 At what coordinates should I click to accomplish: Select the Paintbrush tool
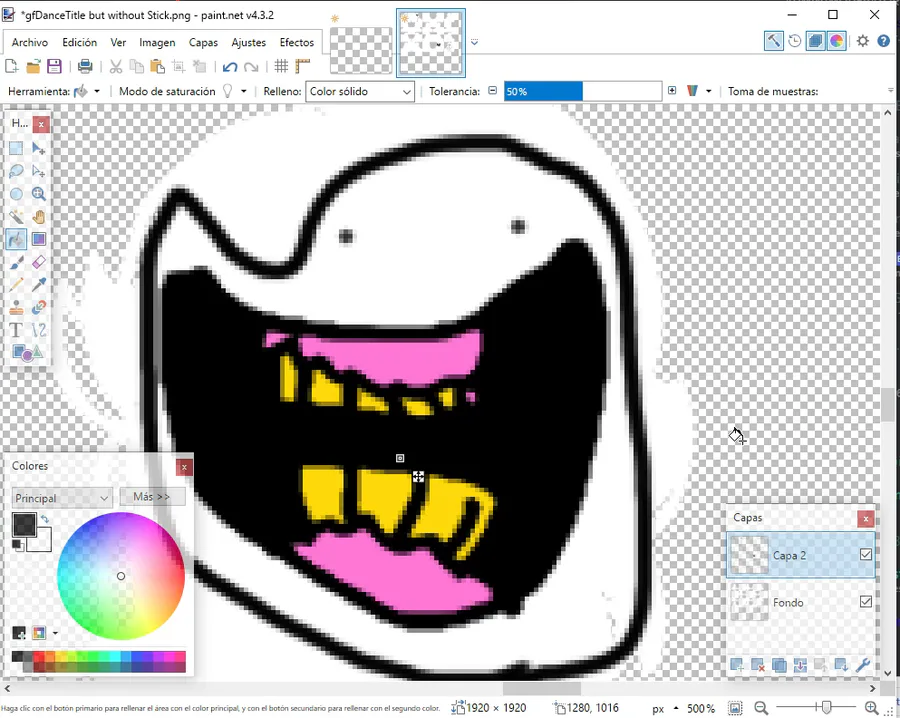(x=16, y=262)
